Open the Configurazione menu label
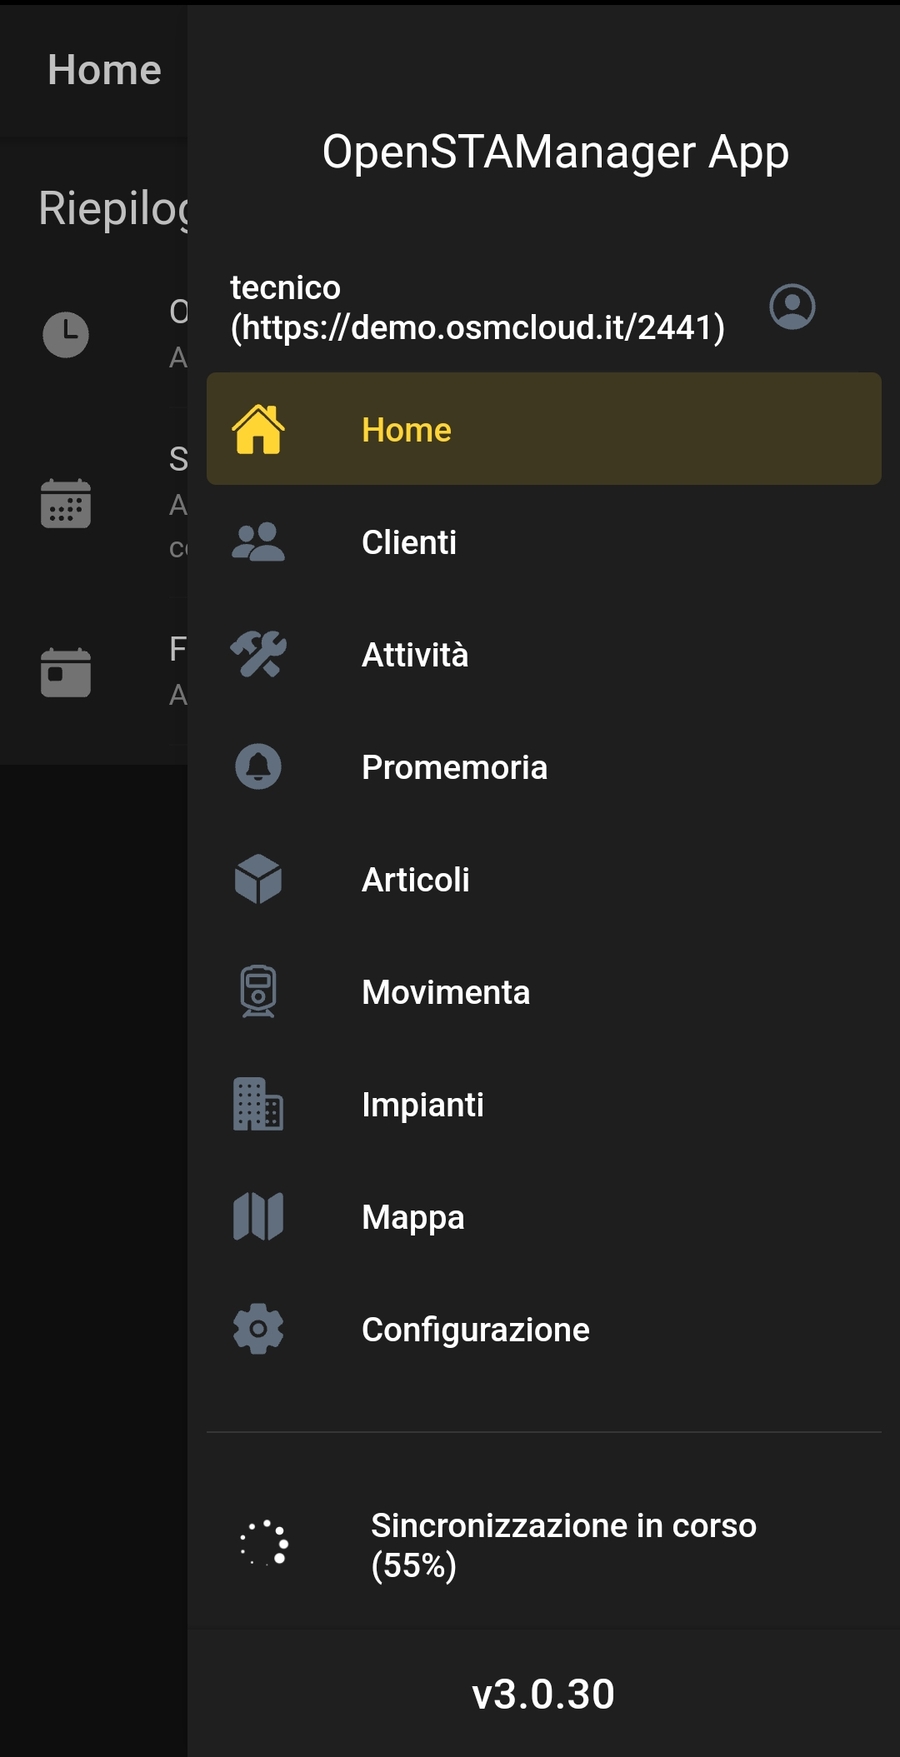 coord(475,1329)
